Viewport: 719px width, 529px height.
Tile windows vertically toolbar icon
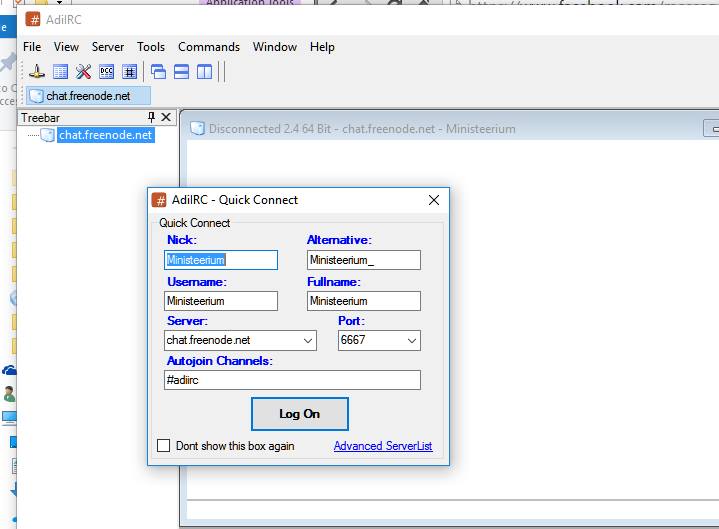point(205,72)
